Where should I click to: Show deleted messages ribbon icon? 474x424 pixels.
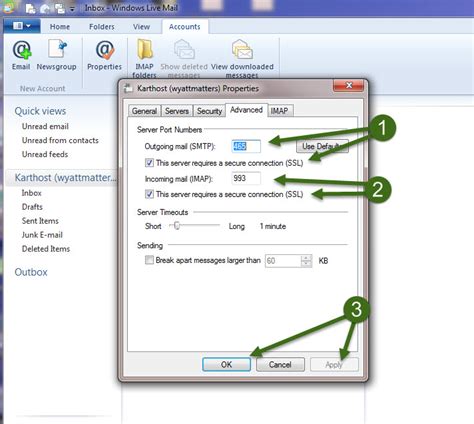coord(184,59)
